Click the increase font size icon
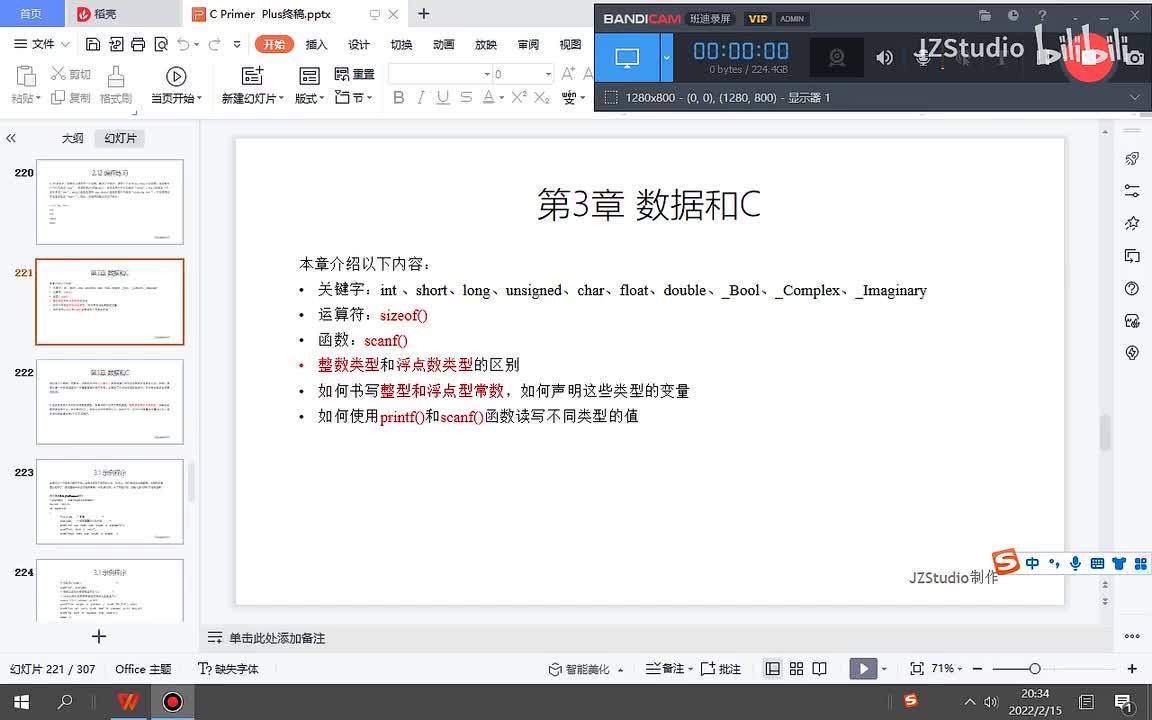 click(568, 73)
